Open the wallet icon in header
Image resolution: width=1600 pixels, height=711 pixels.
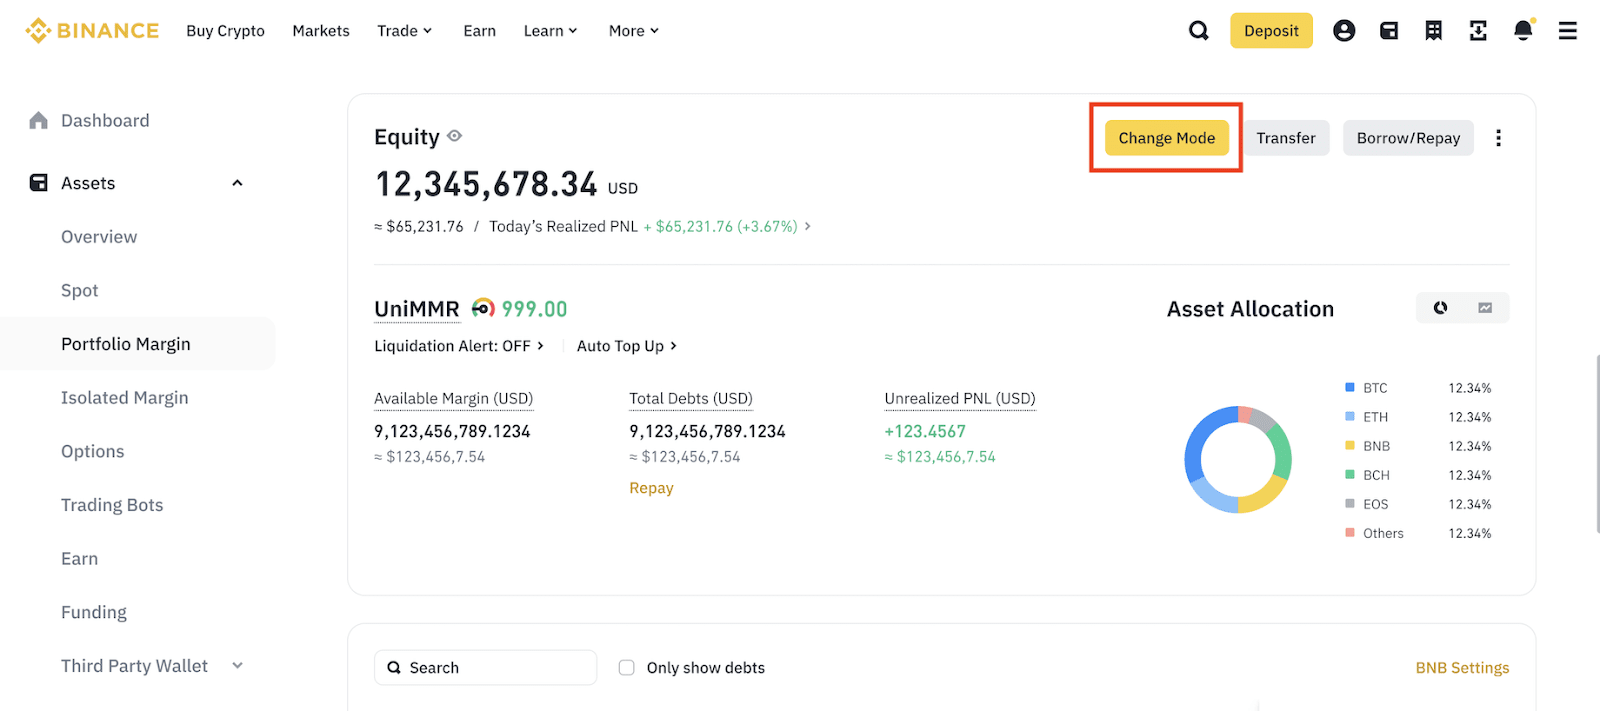[x=1389, y=31]
